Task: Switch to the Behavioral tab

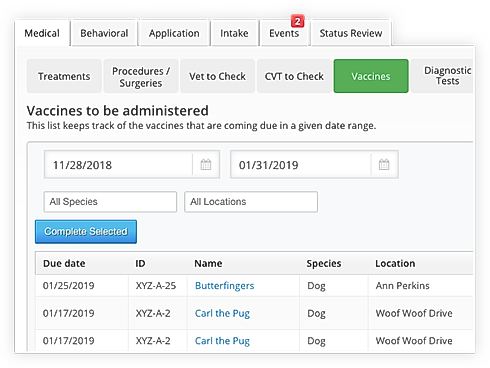Action: tap(104, 33)
